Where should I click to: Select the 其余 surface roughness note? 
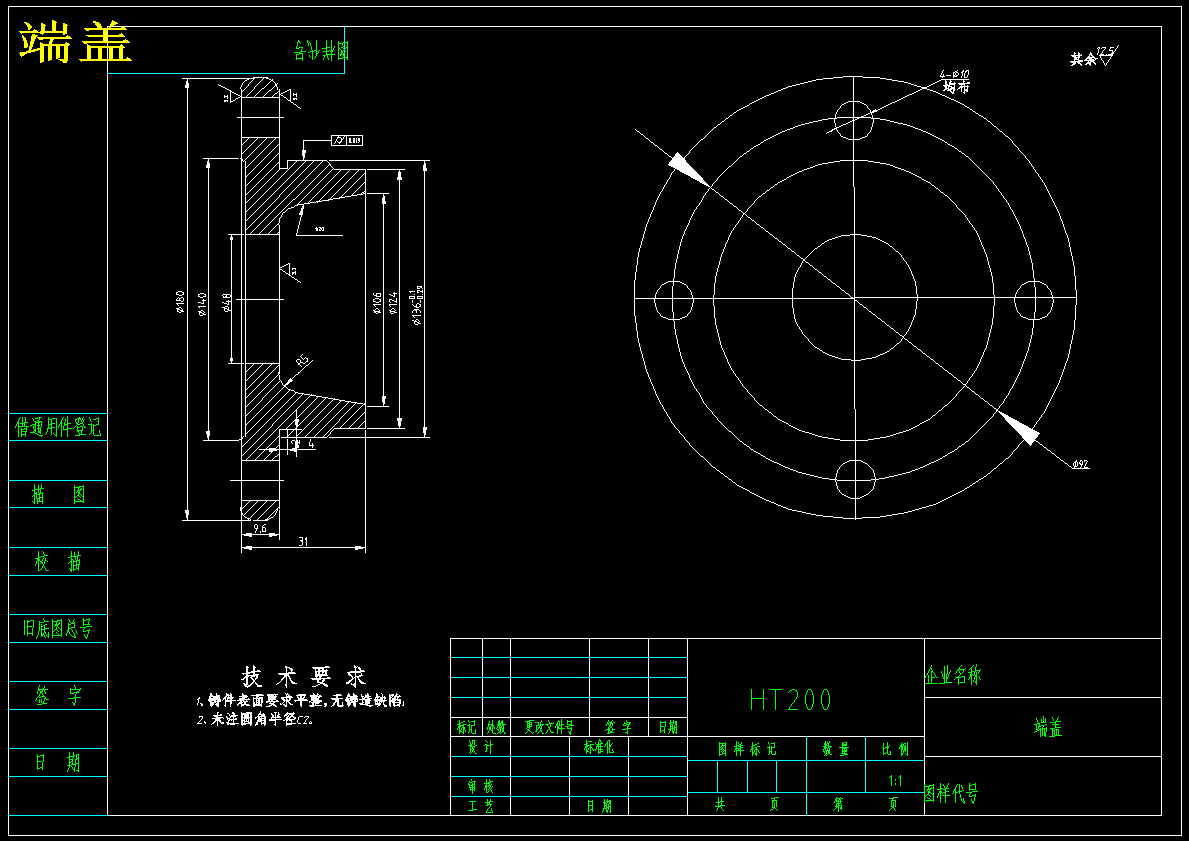pyautogui.click(x=1093, y=57)
